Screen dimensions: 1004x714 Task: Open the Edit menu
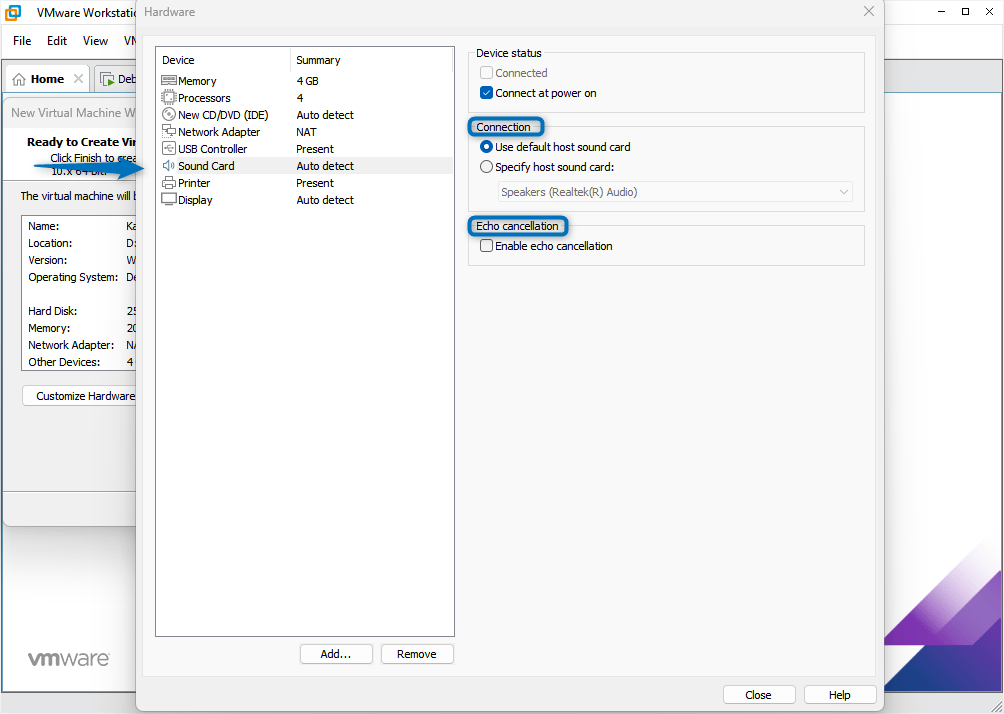pos(56,41)
